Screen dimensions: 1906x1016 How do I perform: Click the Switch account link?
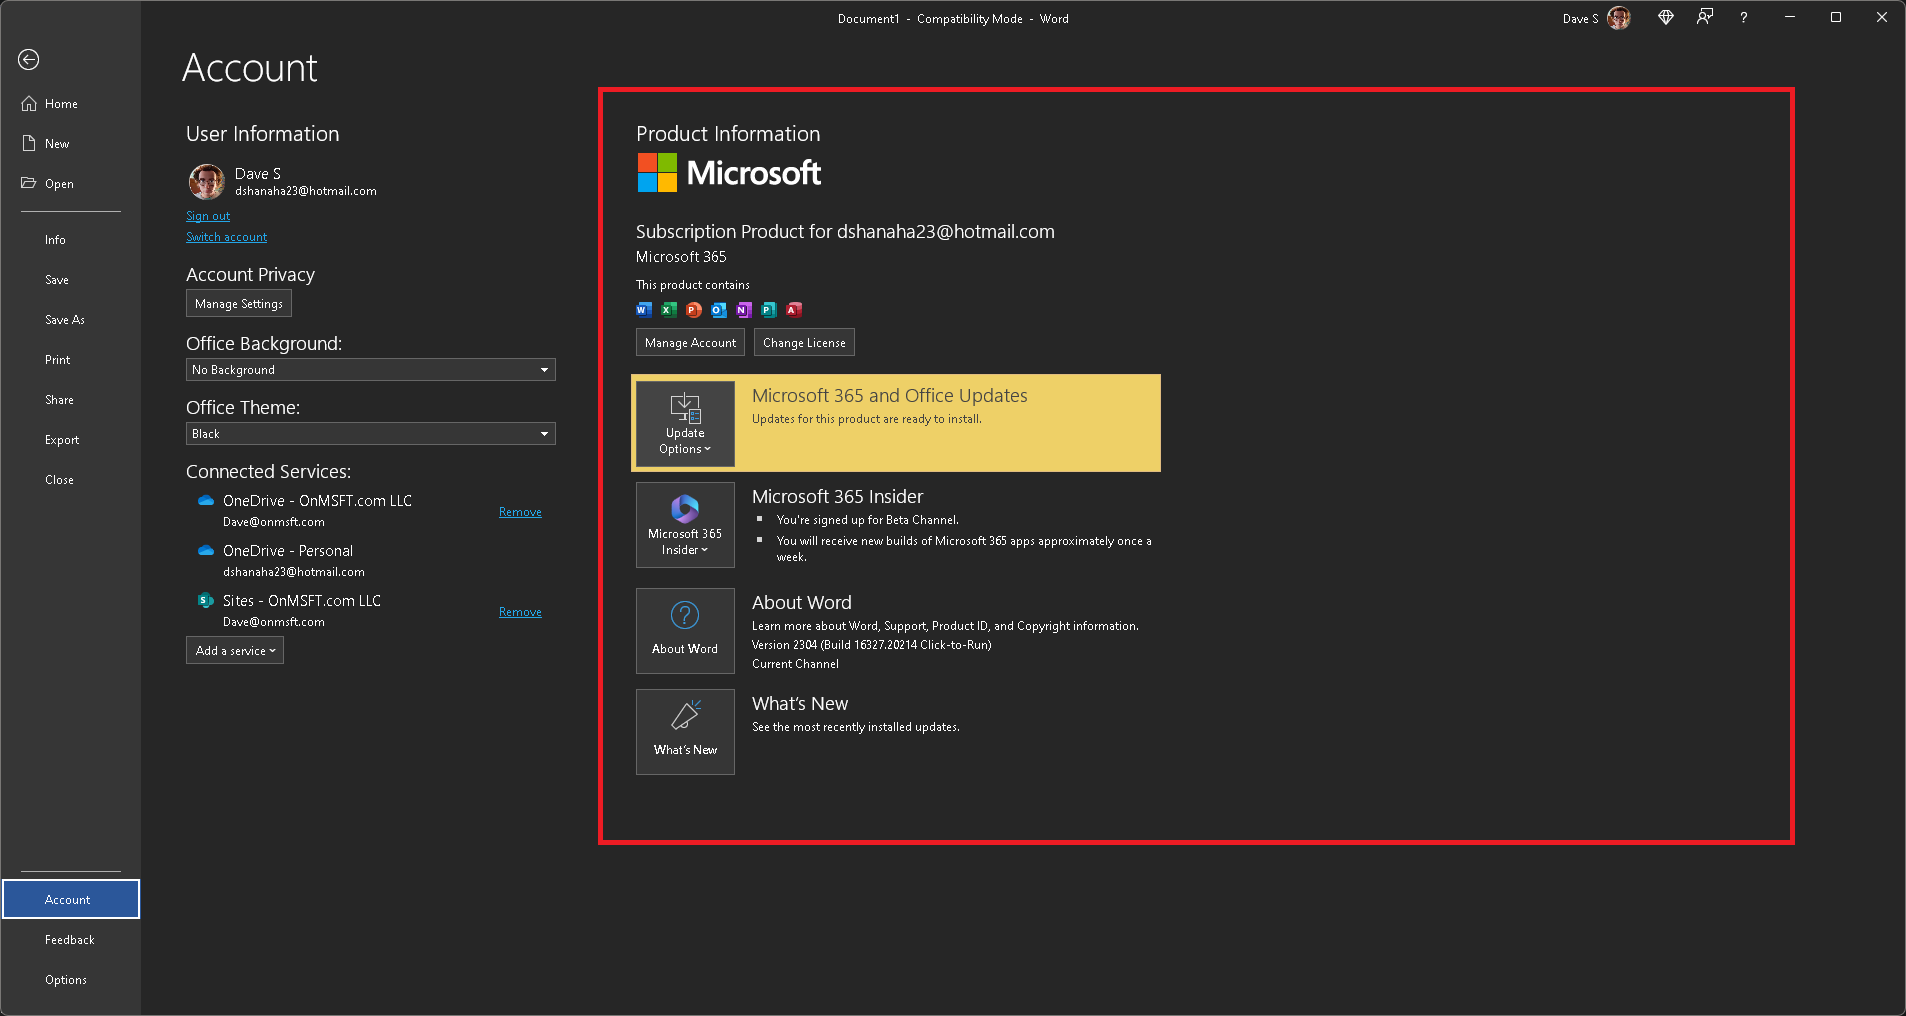[x=227, y=237]
